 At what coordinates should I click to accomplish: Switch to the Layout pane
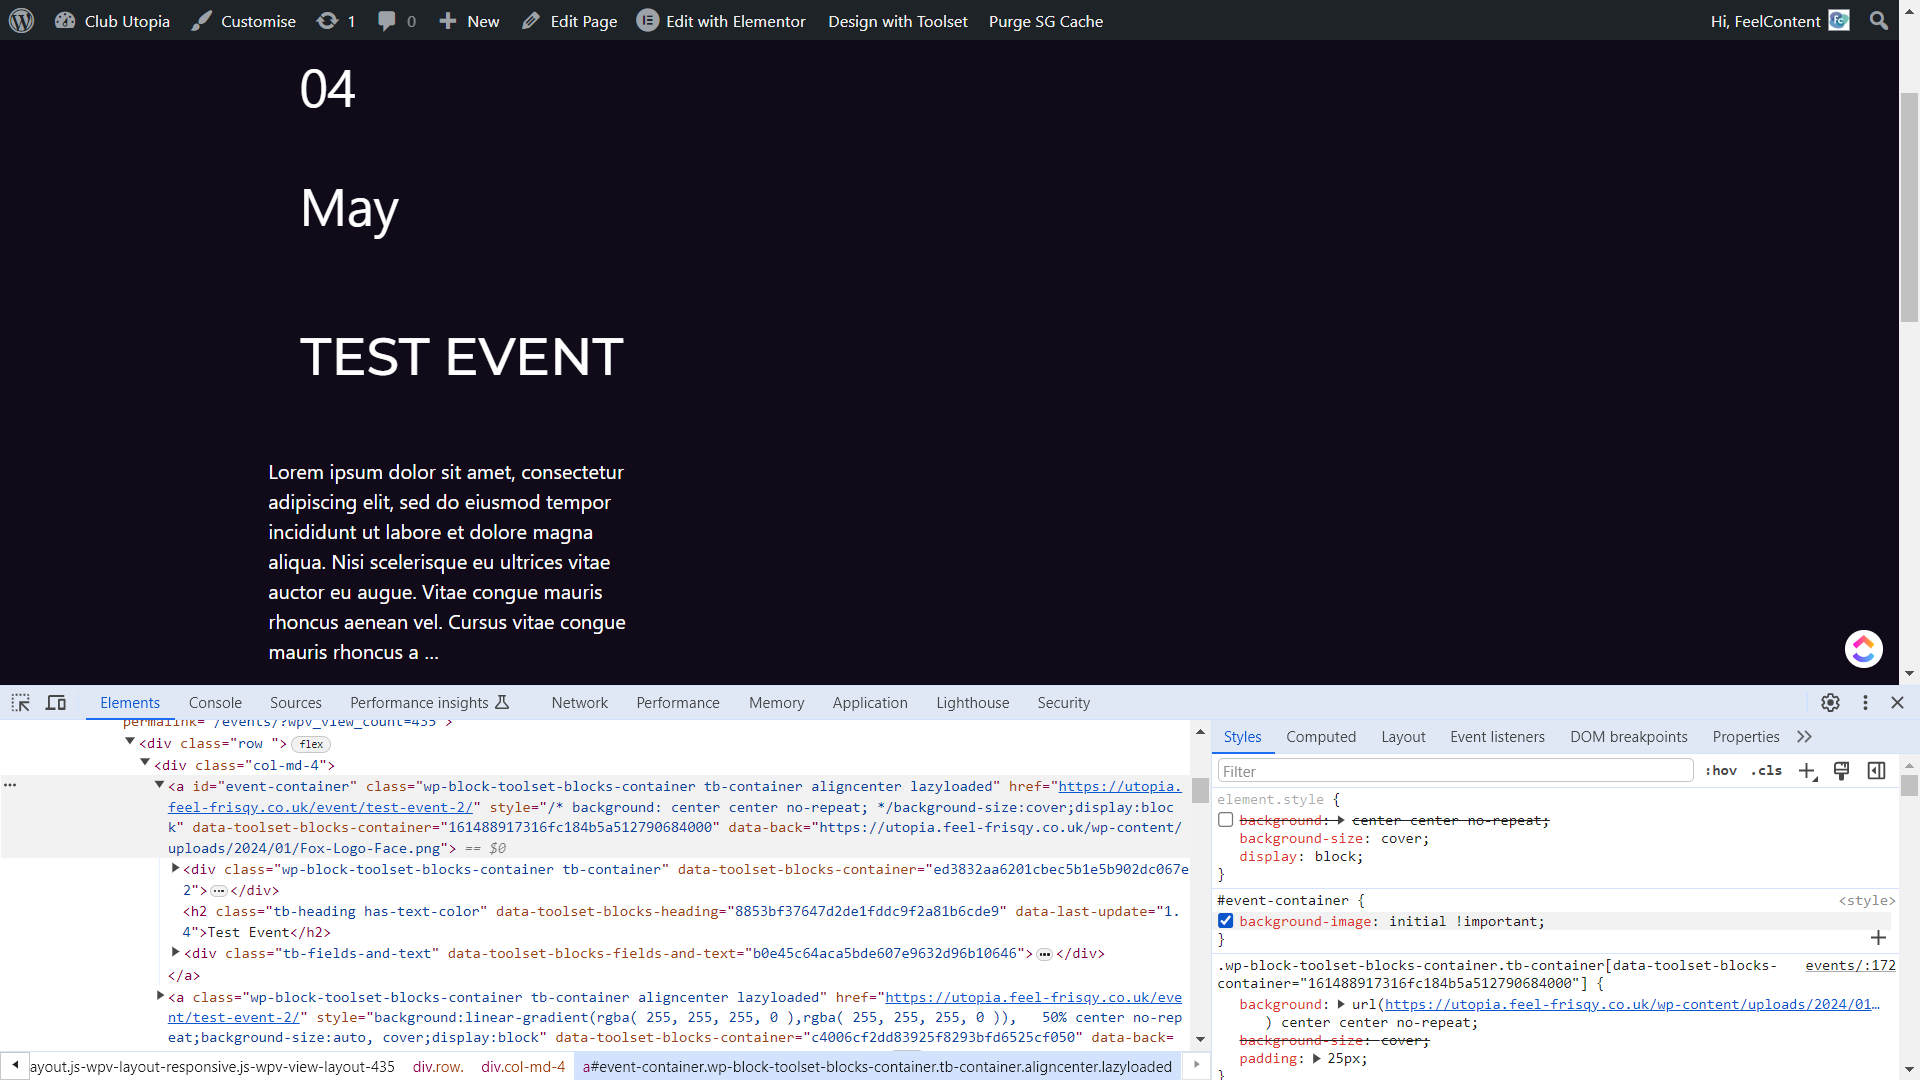click(x=1403, y=737)
